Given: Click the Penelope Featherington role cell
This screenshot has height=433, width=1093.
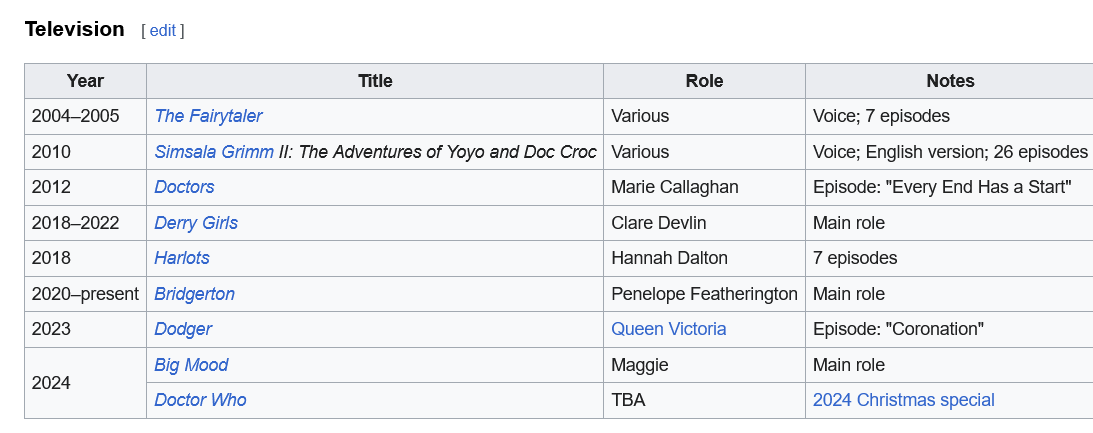Looking at the screenshot, I should (704, 294).
